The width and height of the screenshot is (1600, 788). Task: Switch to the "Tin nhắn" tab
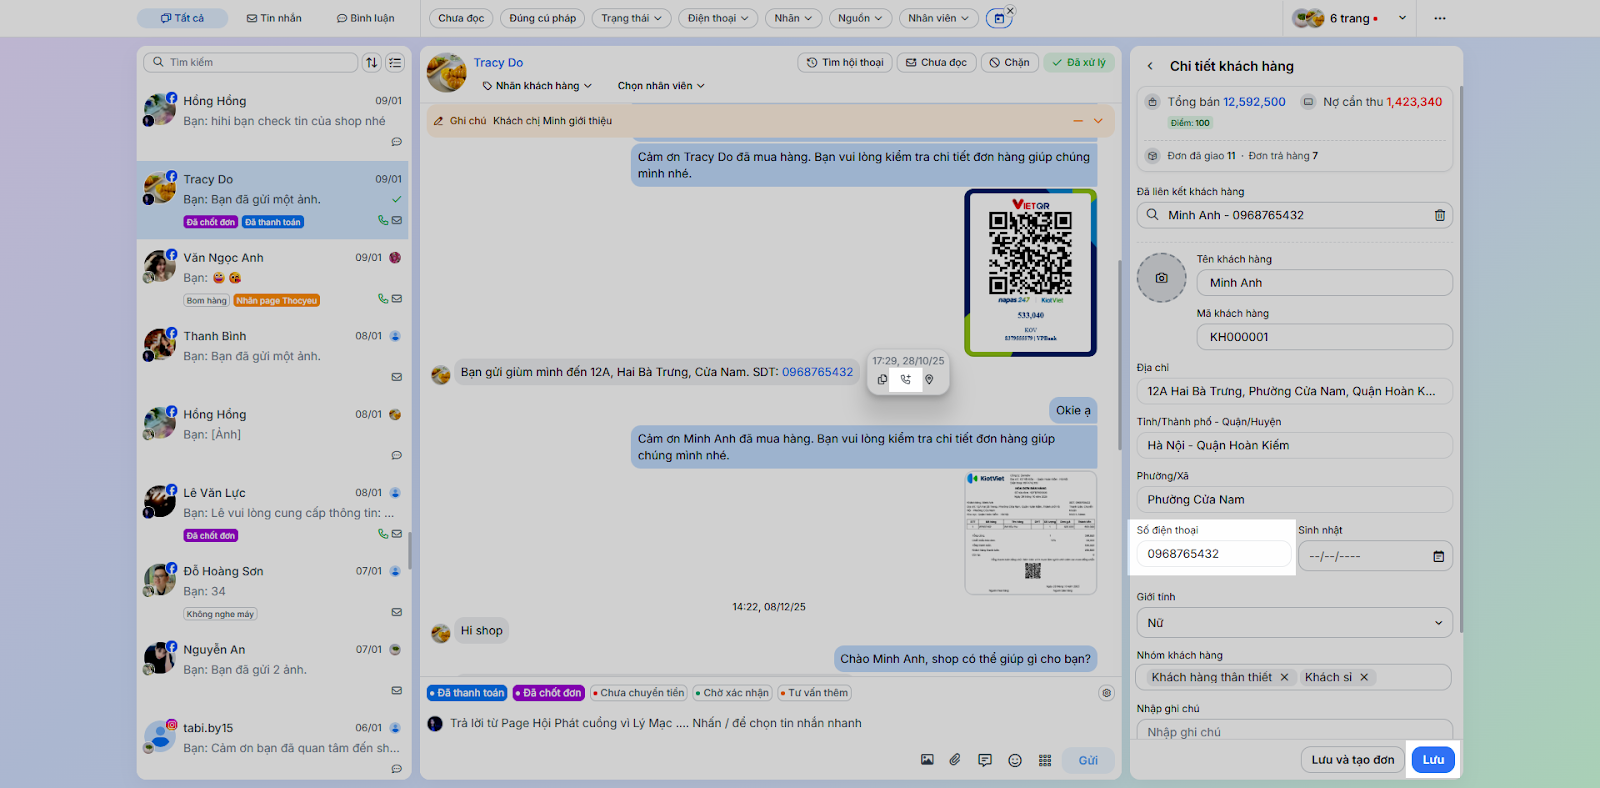click(274, 18)
